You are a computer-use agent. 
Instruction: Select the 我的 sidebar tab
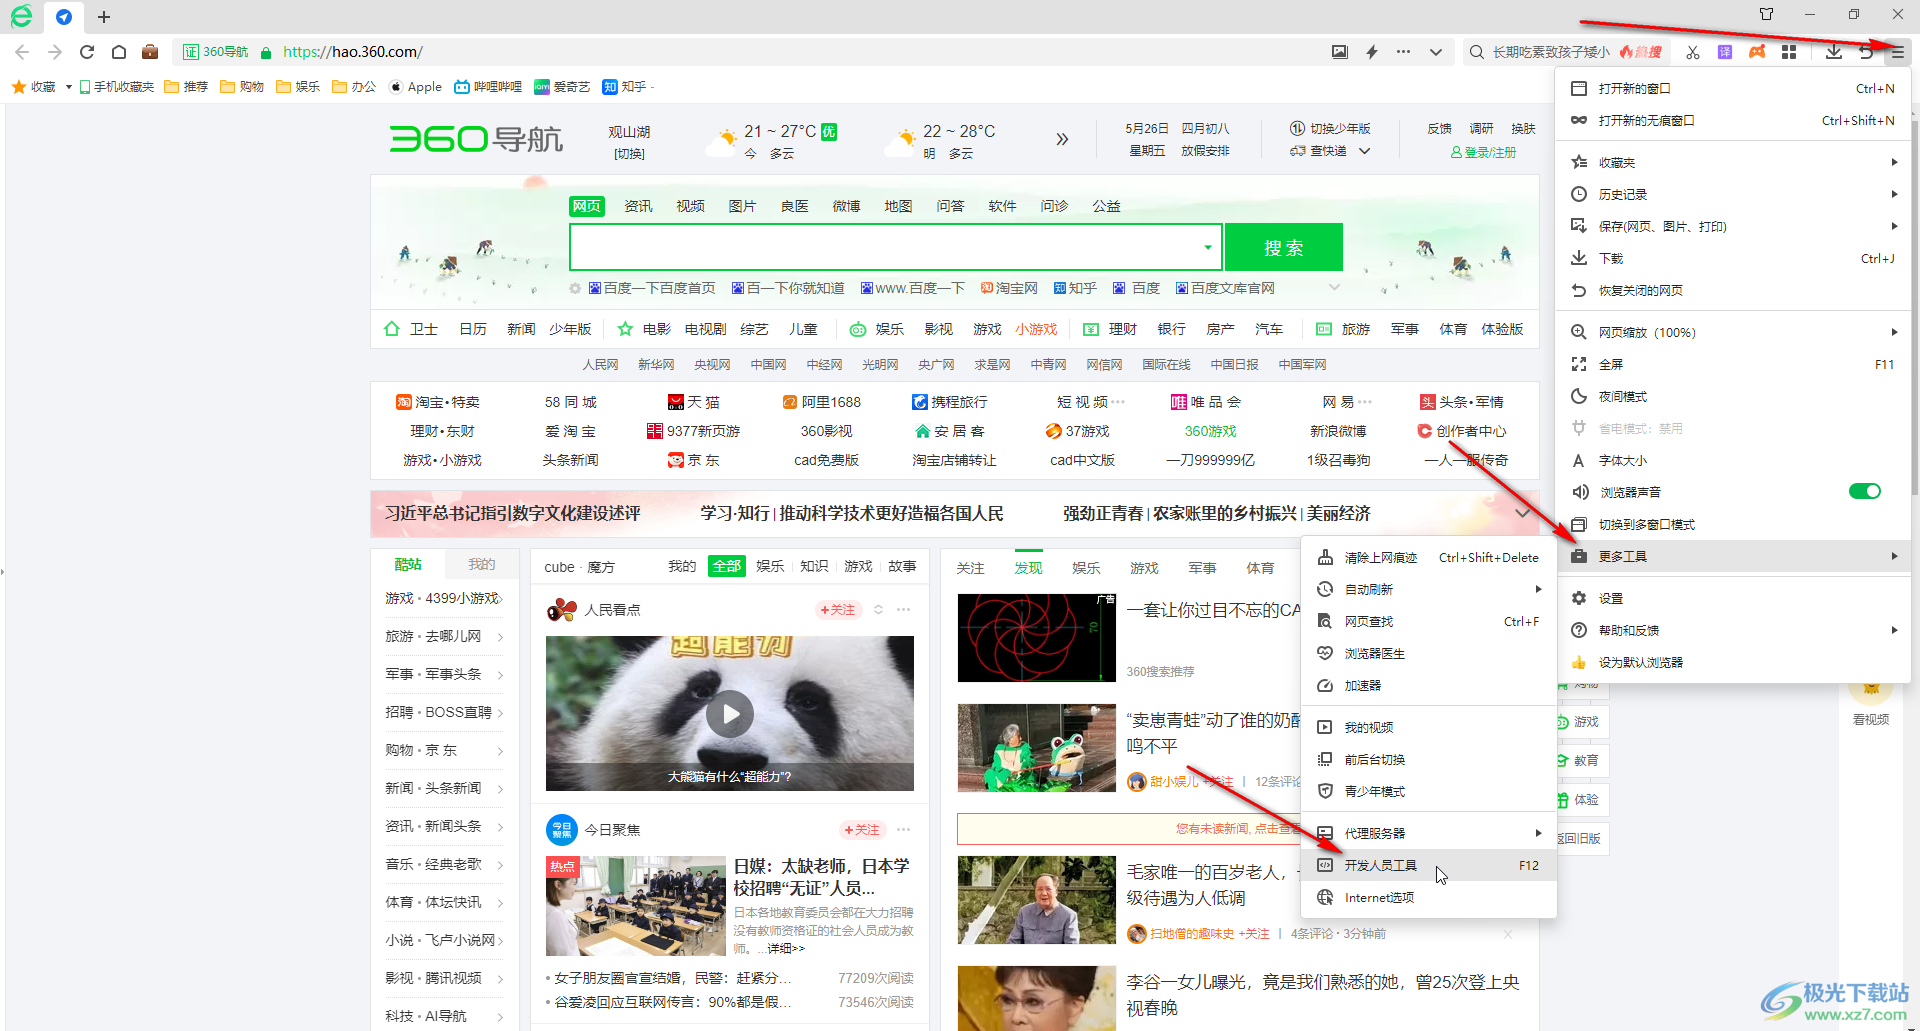[482, 564]
